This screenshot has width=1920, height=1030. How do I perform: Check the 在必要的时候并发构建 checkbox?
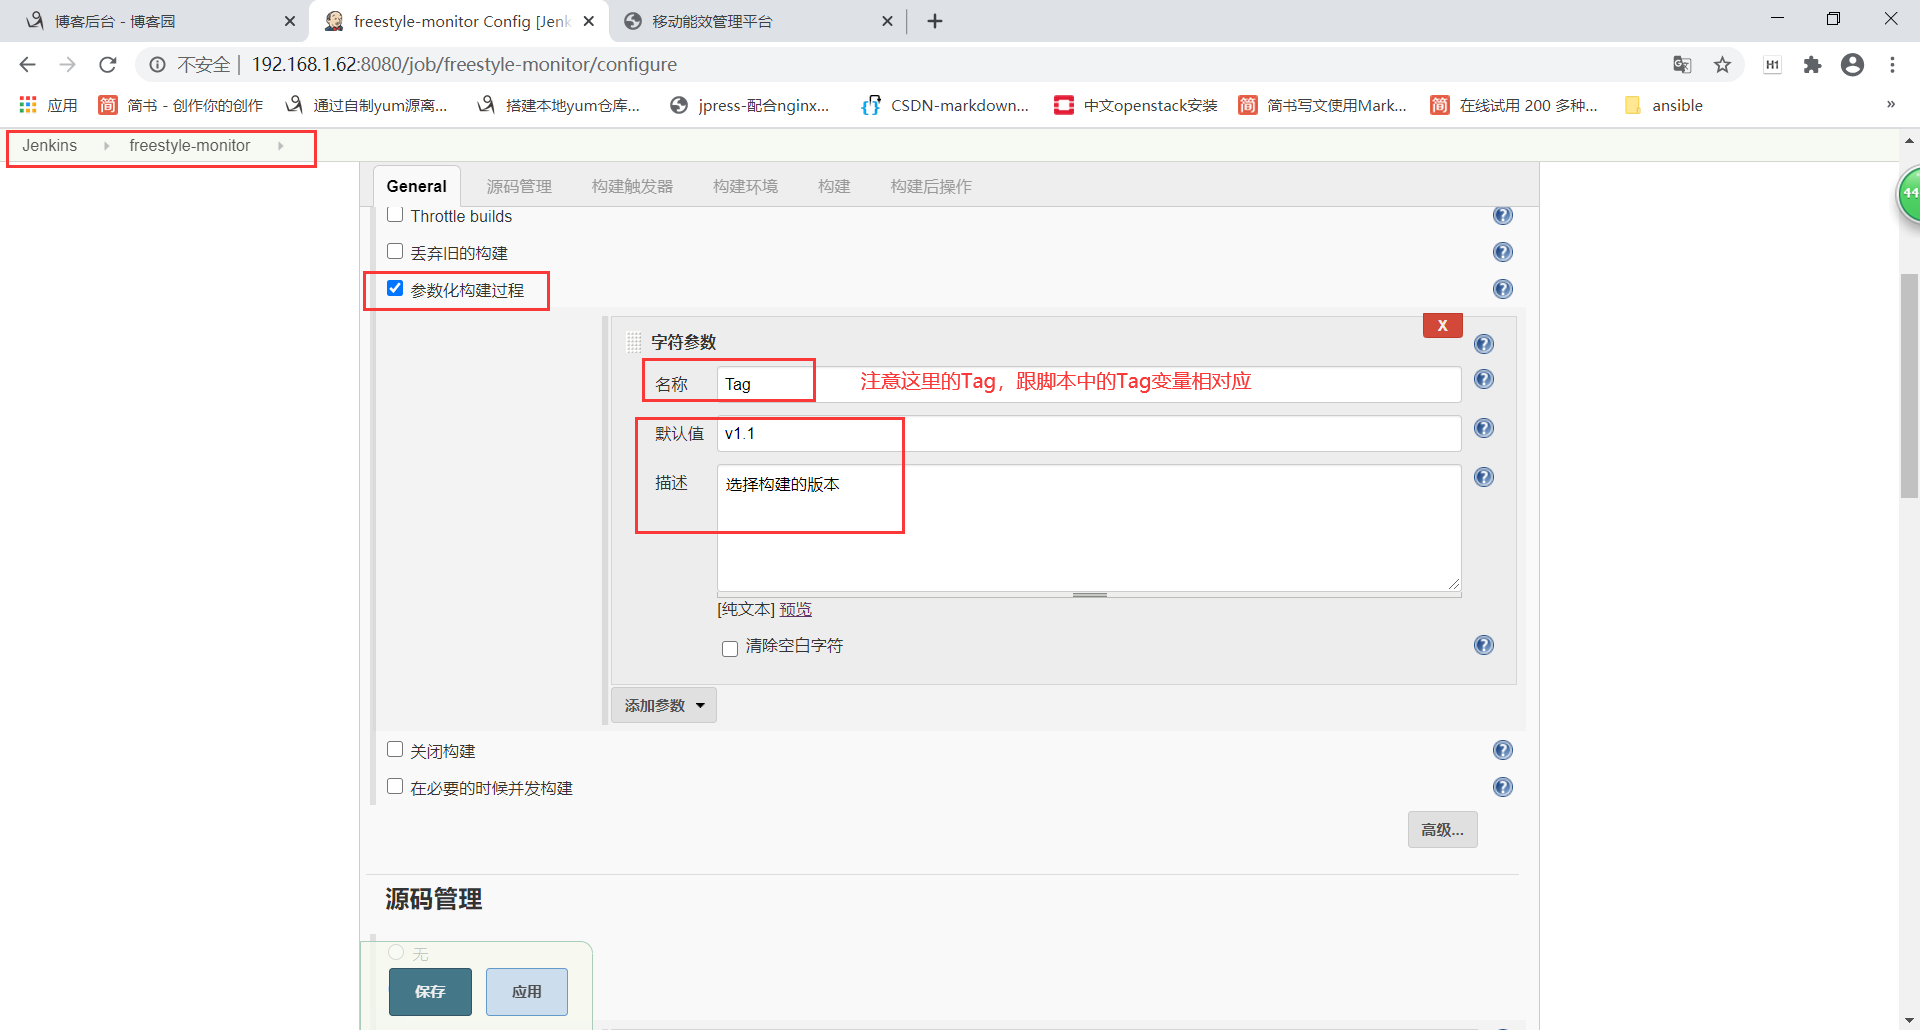click(x=395, y=786)
